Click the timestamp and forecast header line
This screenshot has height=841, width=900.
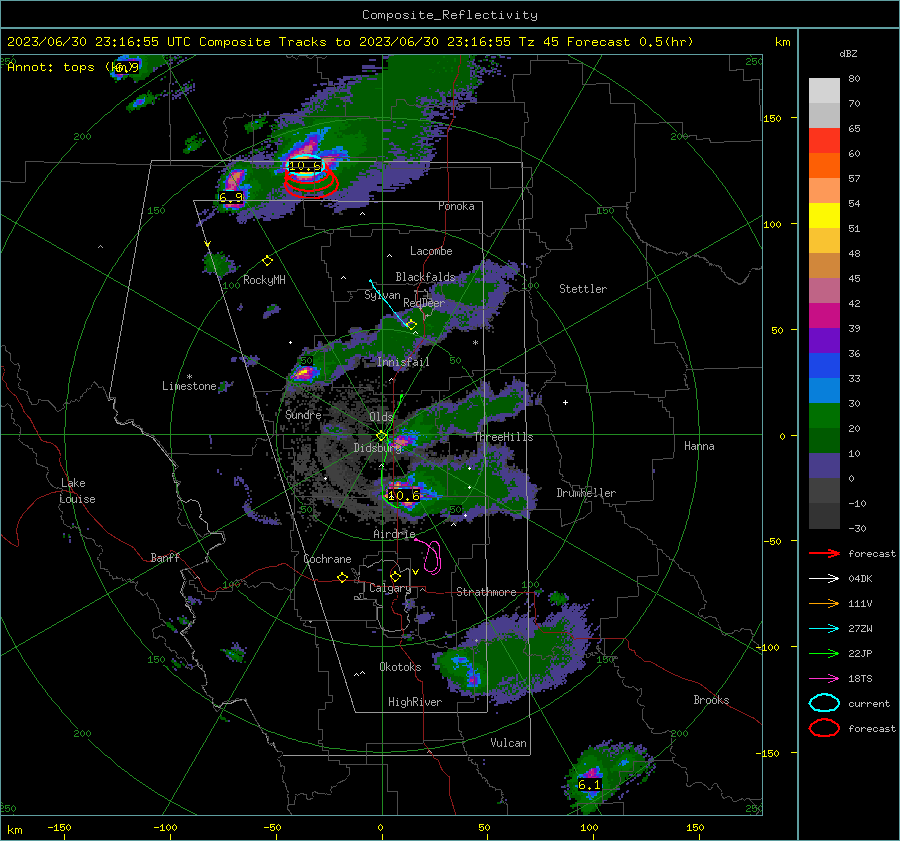350,42
